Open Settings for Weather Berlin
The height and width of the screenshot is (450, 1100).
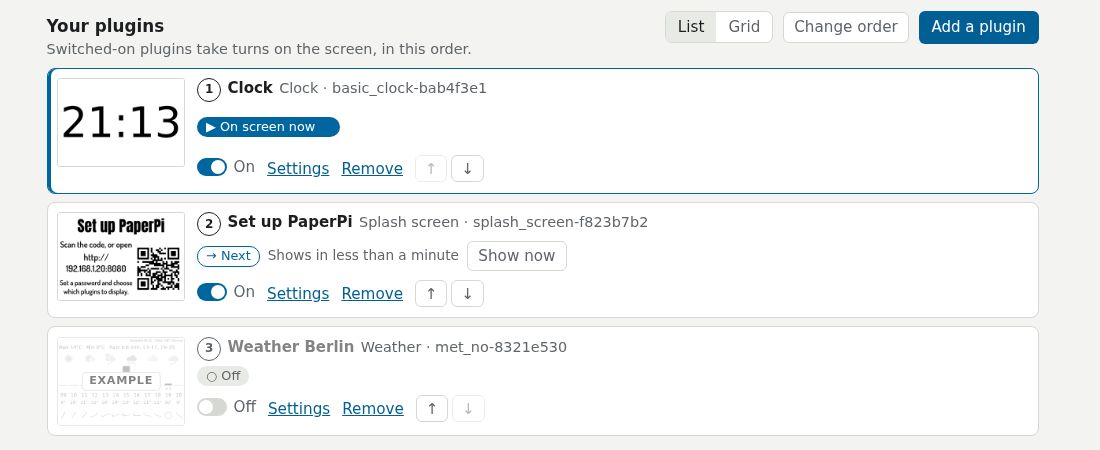click(299, 409)
